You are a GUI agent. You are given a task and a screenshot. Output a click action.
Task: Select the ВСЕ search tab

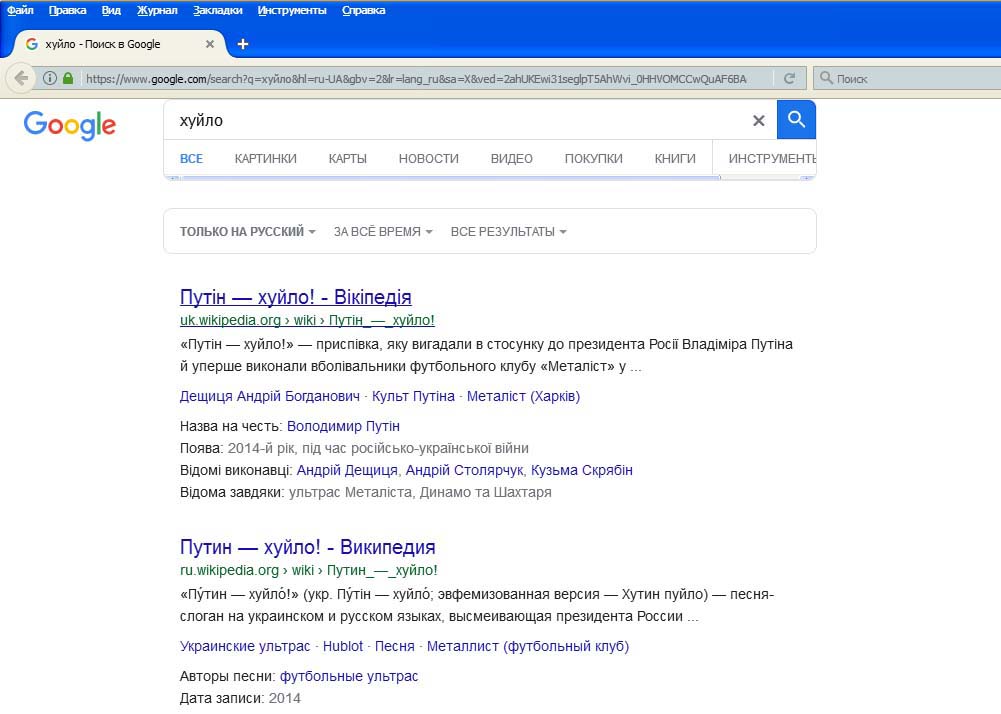[x=192, y=158]
